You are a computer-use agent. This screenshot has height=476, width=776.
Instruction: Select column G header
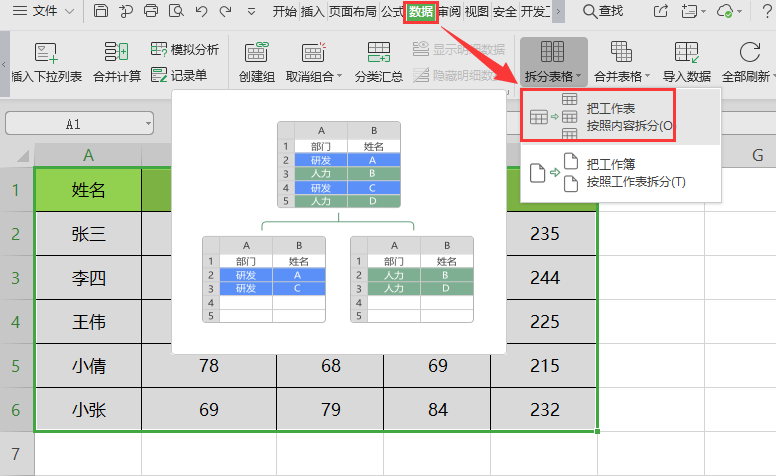(x=741, y=155)
